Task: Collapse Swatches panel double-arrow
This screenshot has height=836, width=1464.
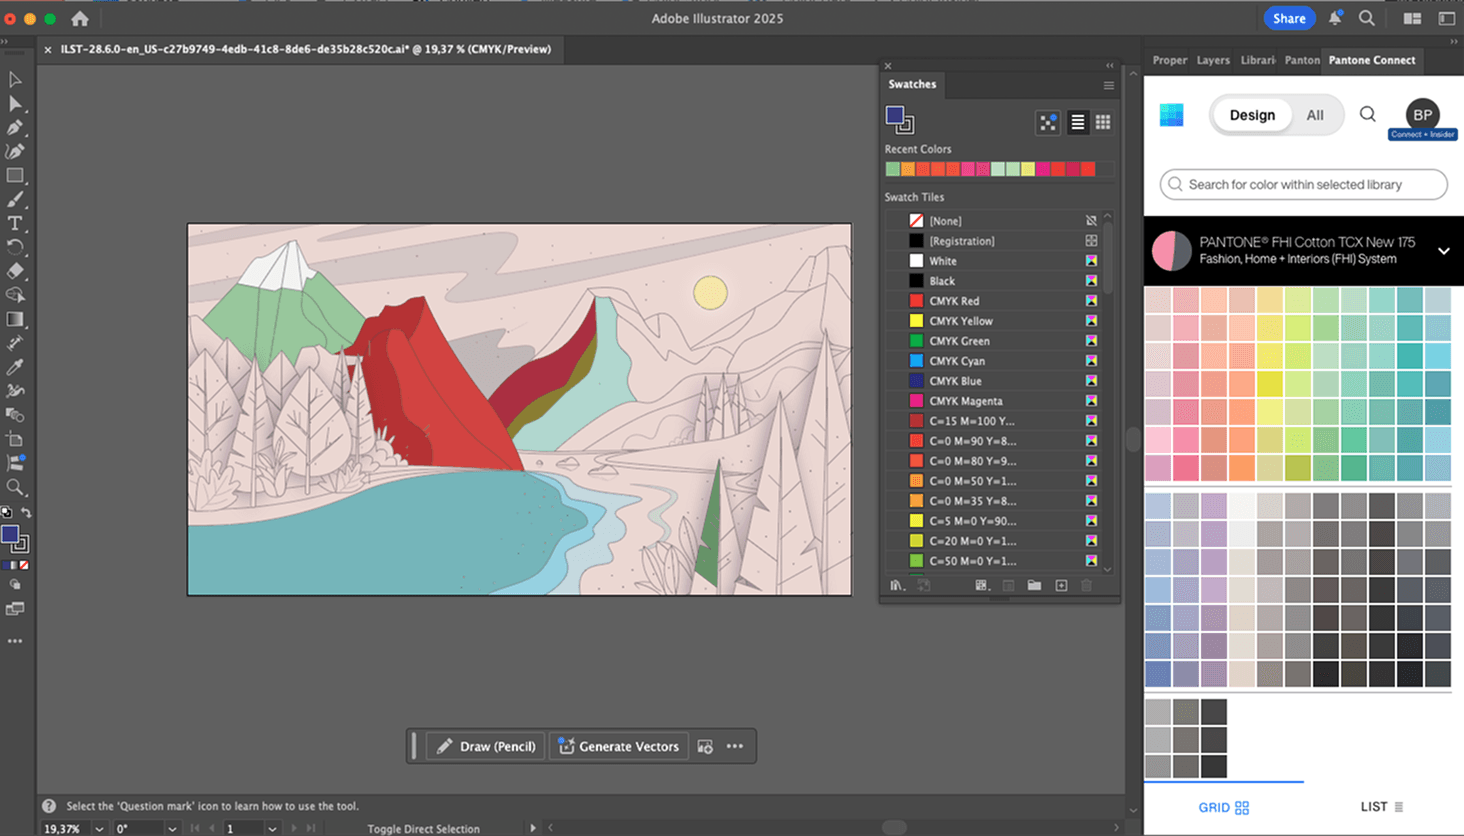Action: click(x=1109, y=66)
